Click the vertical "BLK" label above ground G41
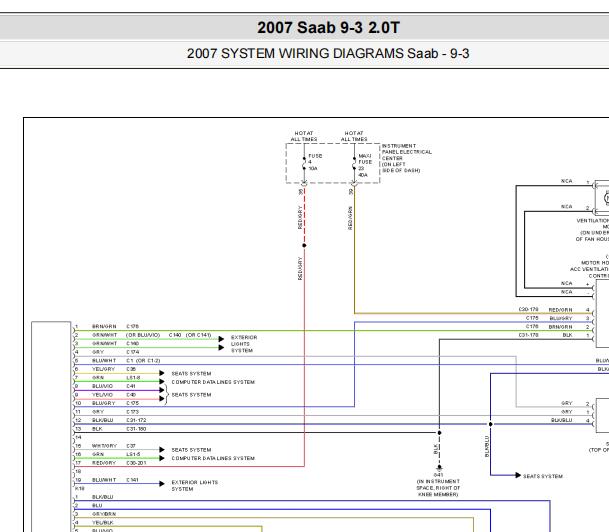Image resolution: width=609 pixels, height=532 pixels. click(435, 449)
